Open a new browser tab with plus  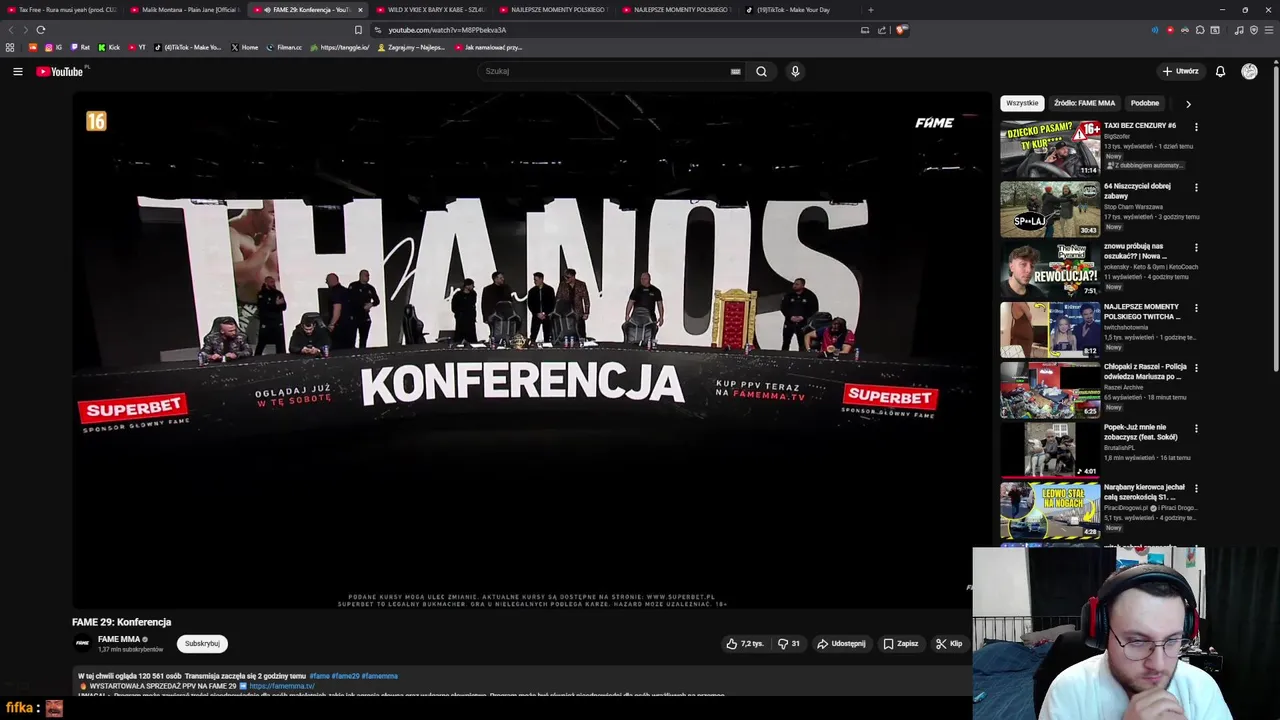(870, 10)
